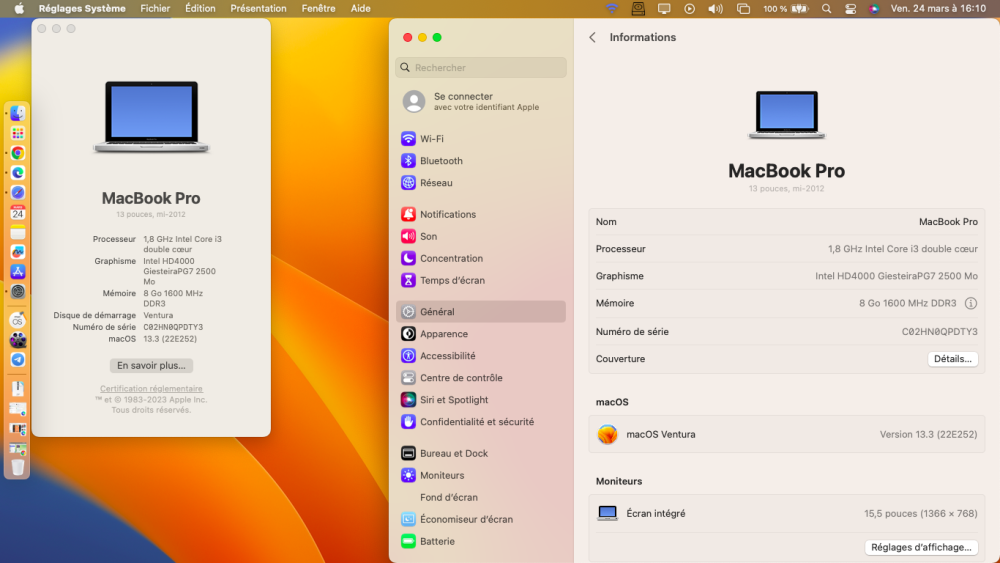This screenshot has height=563, width=1000.
Task: Launch Microsoft Edge from the Dock
Action: coord(18,173)
